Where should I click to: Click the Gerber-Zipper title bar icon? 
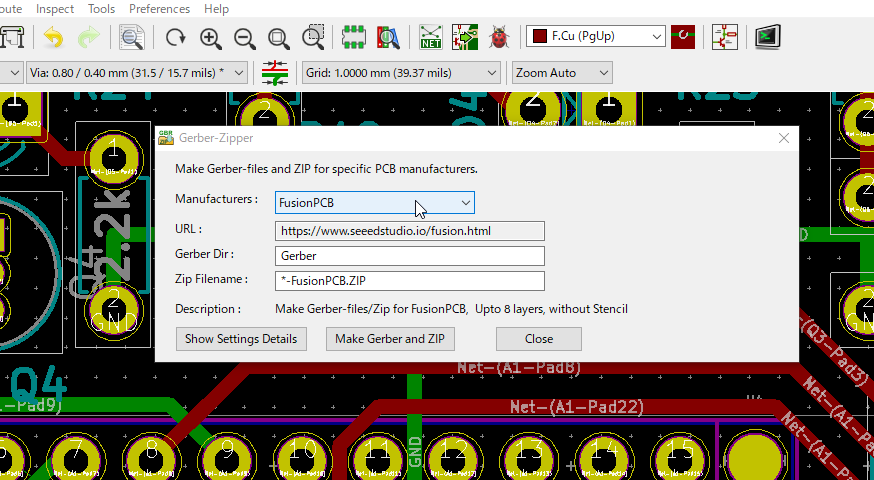[166, 138]
